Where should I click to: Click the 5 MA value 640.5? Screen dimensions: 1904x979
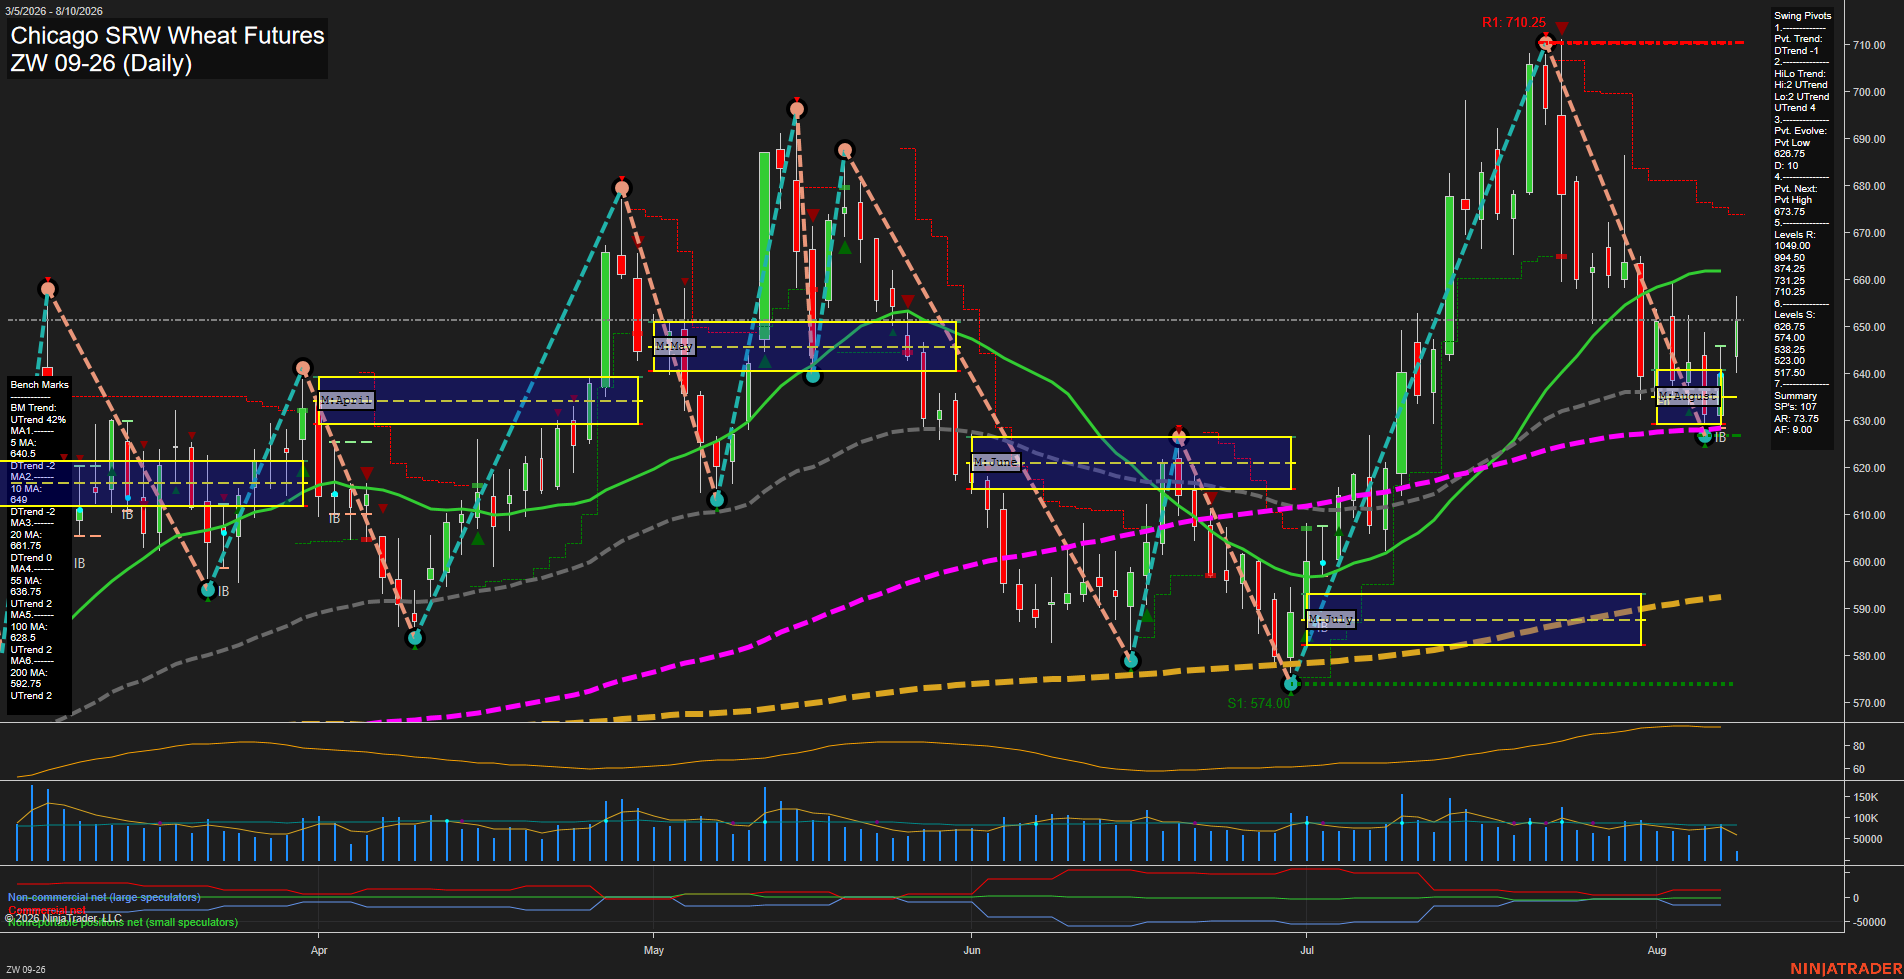[x=23, y=454]
